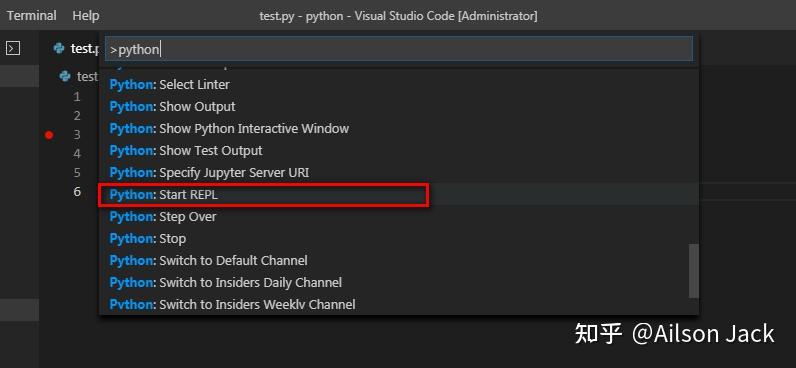The image size is (796, 368).
Task: Click the Python icon in the breadcrumb row
Action: pos(64,76)
